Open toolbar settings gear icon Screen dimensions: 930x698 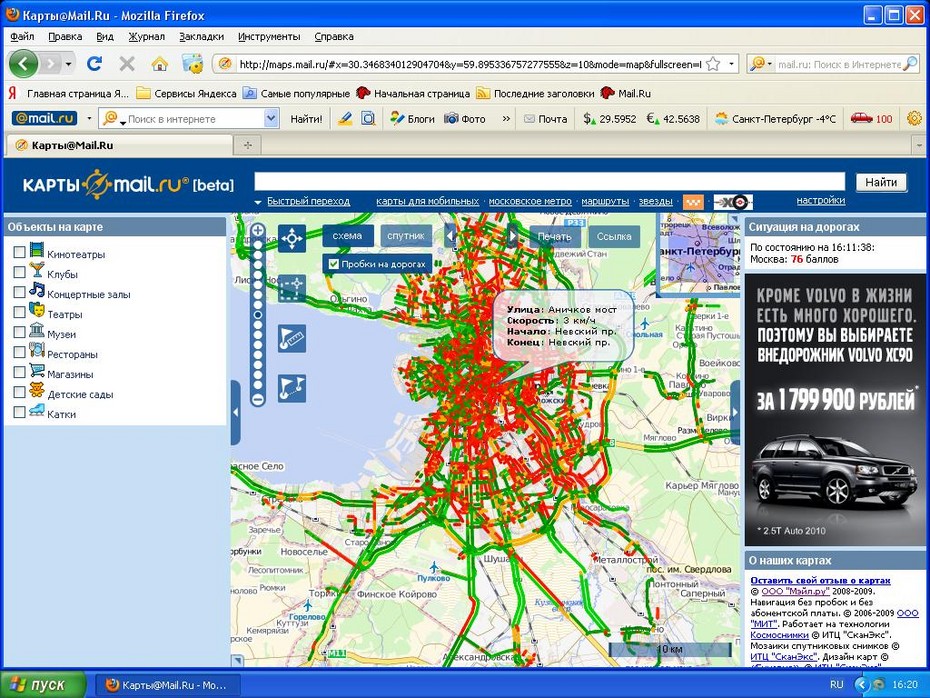coord(914,118)
